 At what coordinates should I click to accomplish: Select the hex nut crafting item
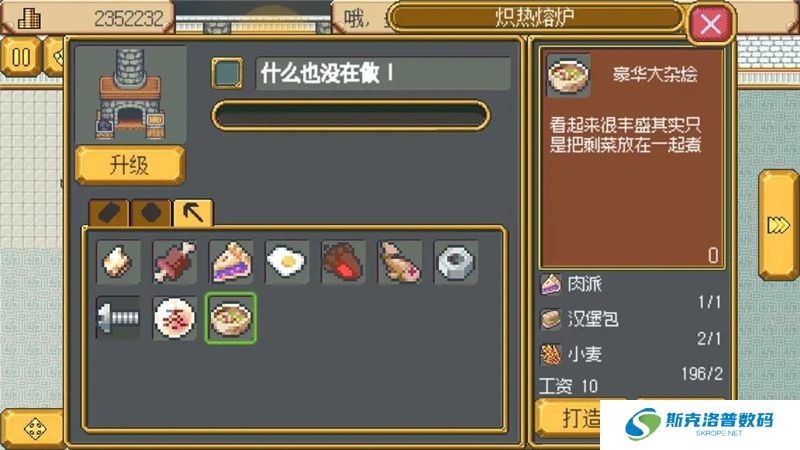456,262
